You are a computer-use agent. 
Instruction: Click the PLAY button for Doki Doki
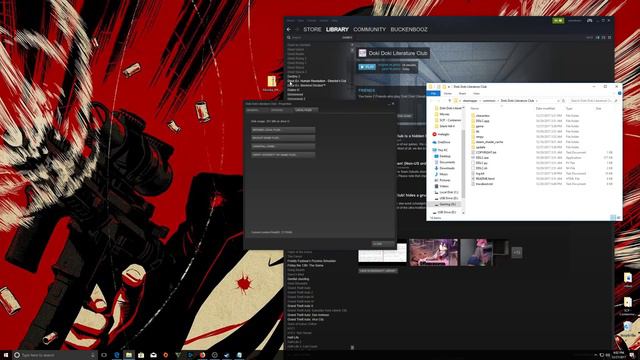pos(367,67)
